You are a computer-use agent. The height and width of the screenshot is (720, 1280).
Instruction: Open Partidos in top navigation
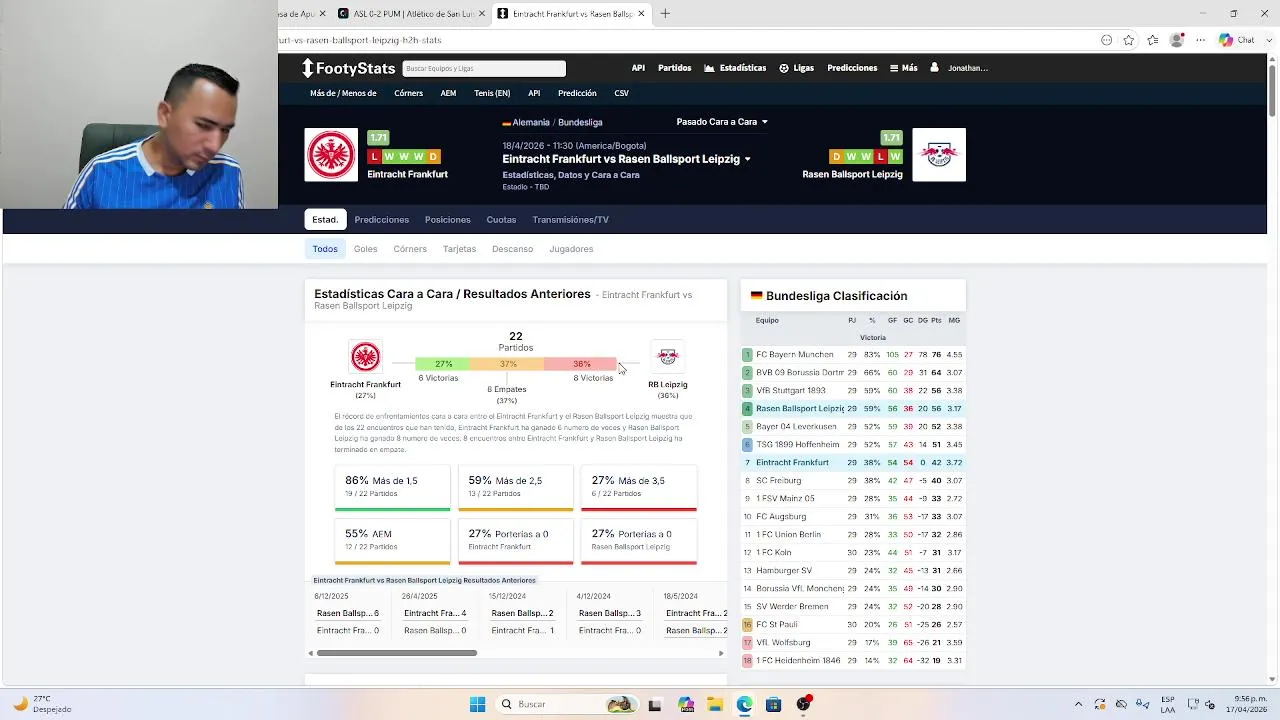coord(674,68)
